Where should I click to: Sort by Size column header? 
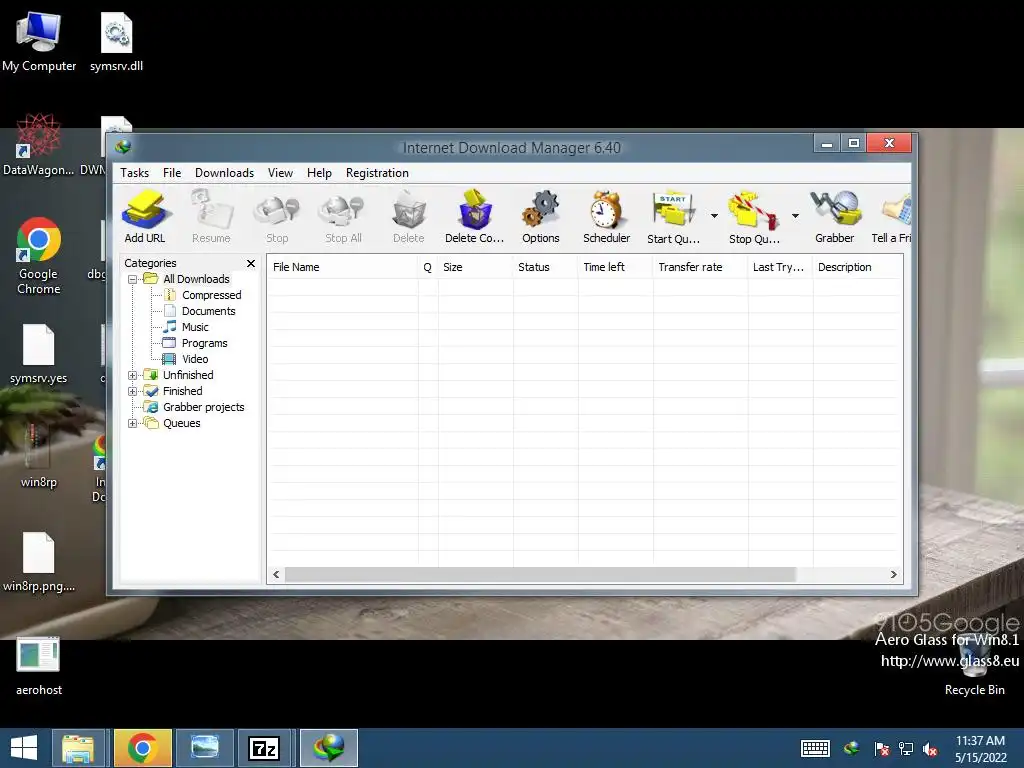tap(475, 267)
